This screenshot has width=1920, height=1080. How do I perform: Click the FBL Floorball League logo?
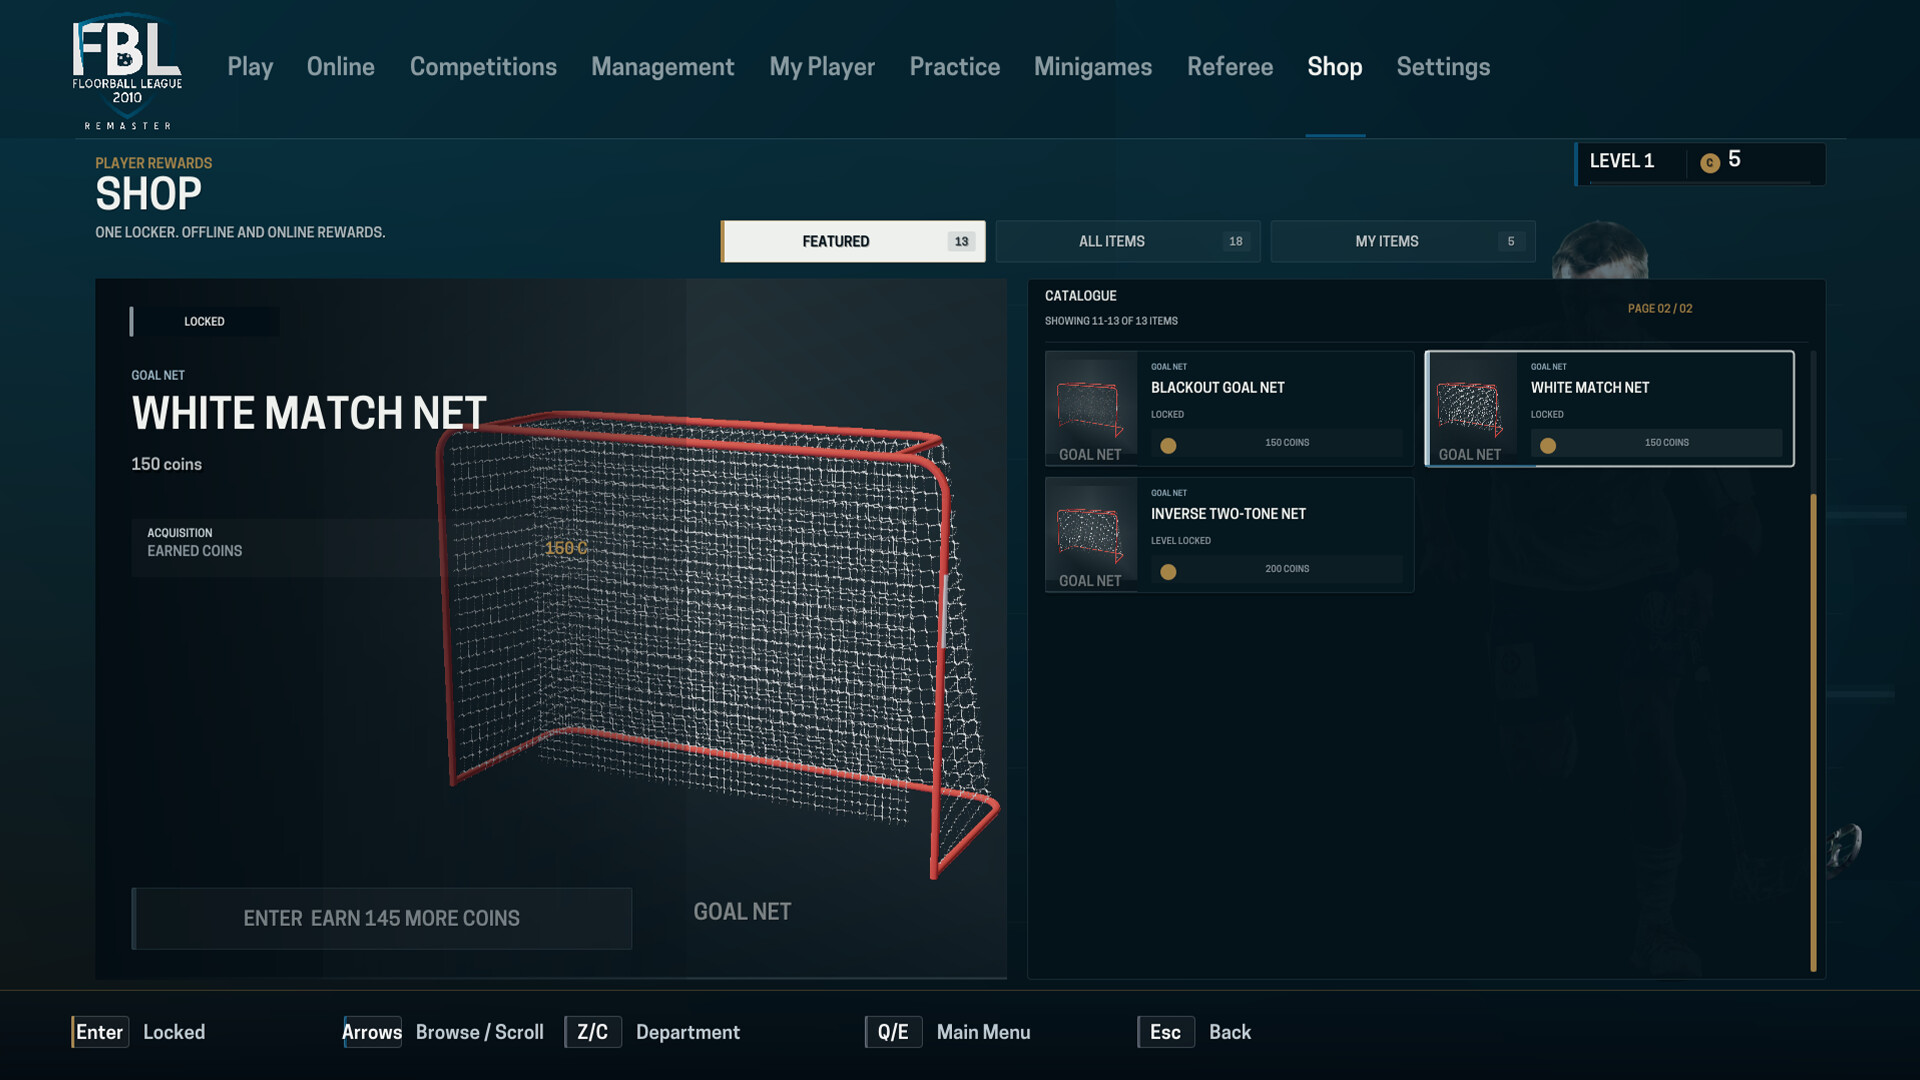click(127, 71)
